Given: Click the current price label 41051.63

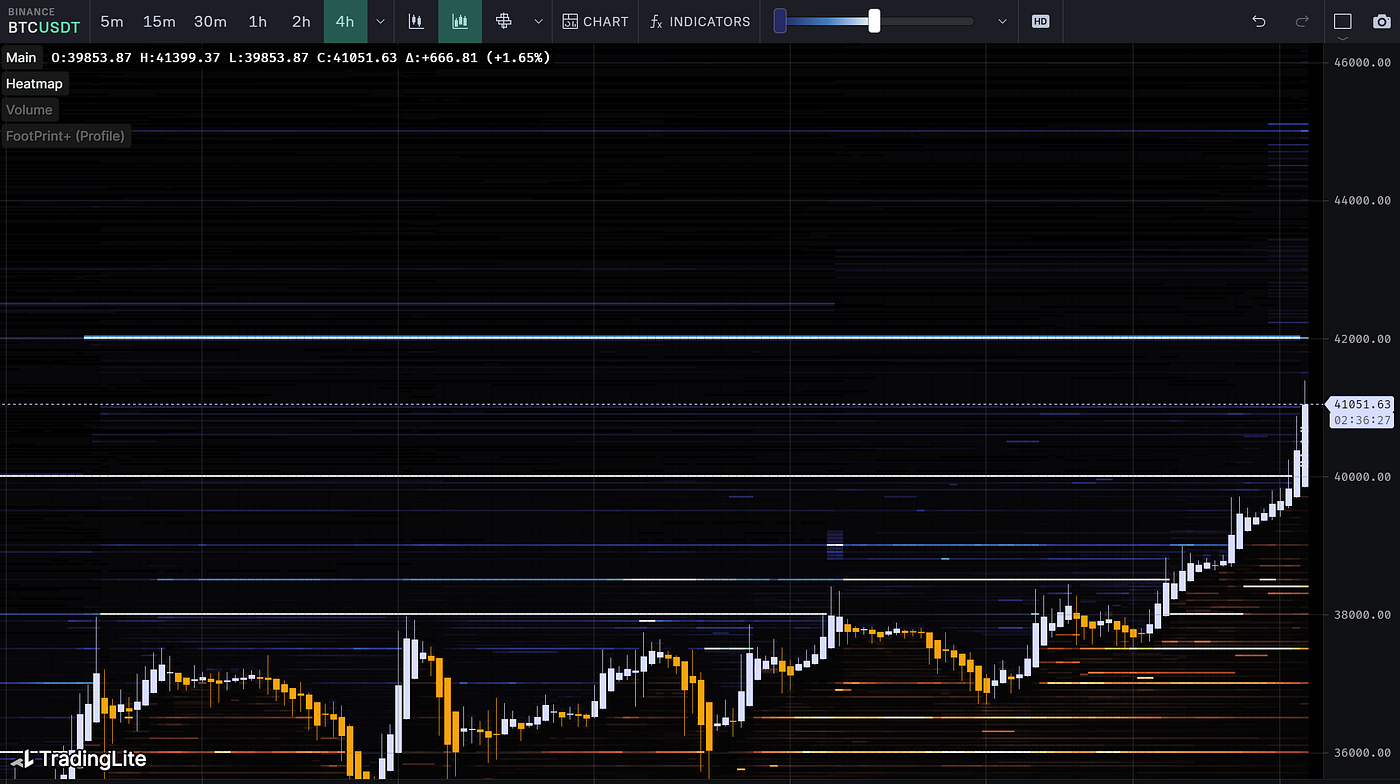Looking at the screenshot, I should tap(1360, 404).
